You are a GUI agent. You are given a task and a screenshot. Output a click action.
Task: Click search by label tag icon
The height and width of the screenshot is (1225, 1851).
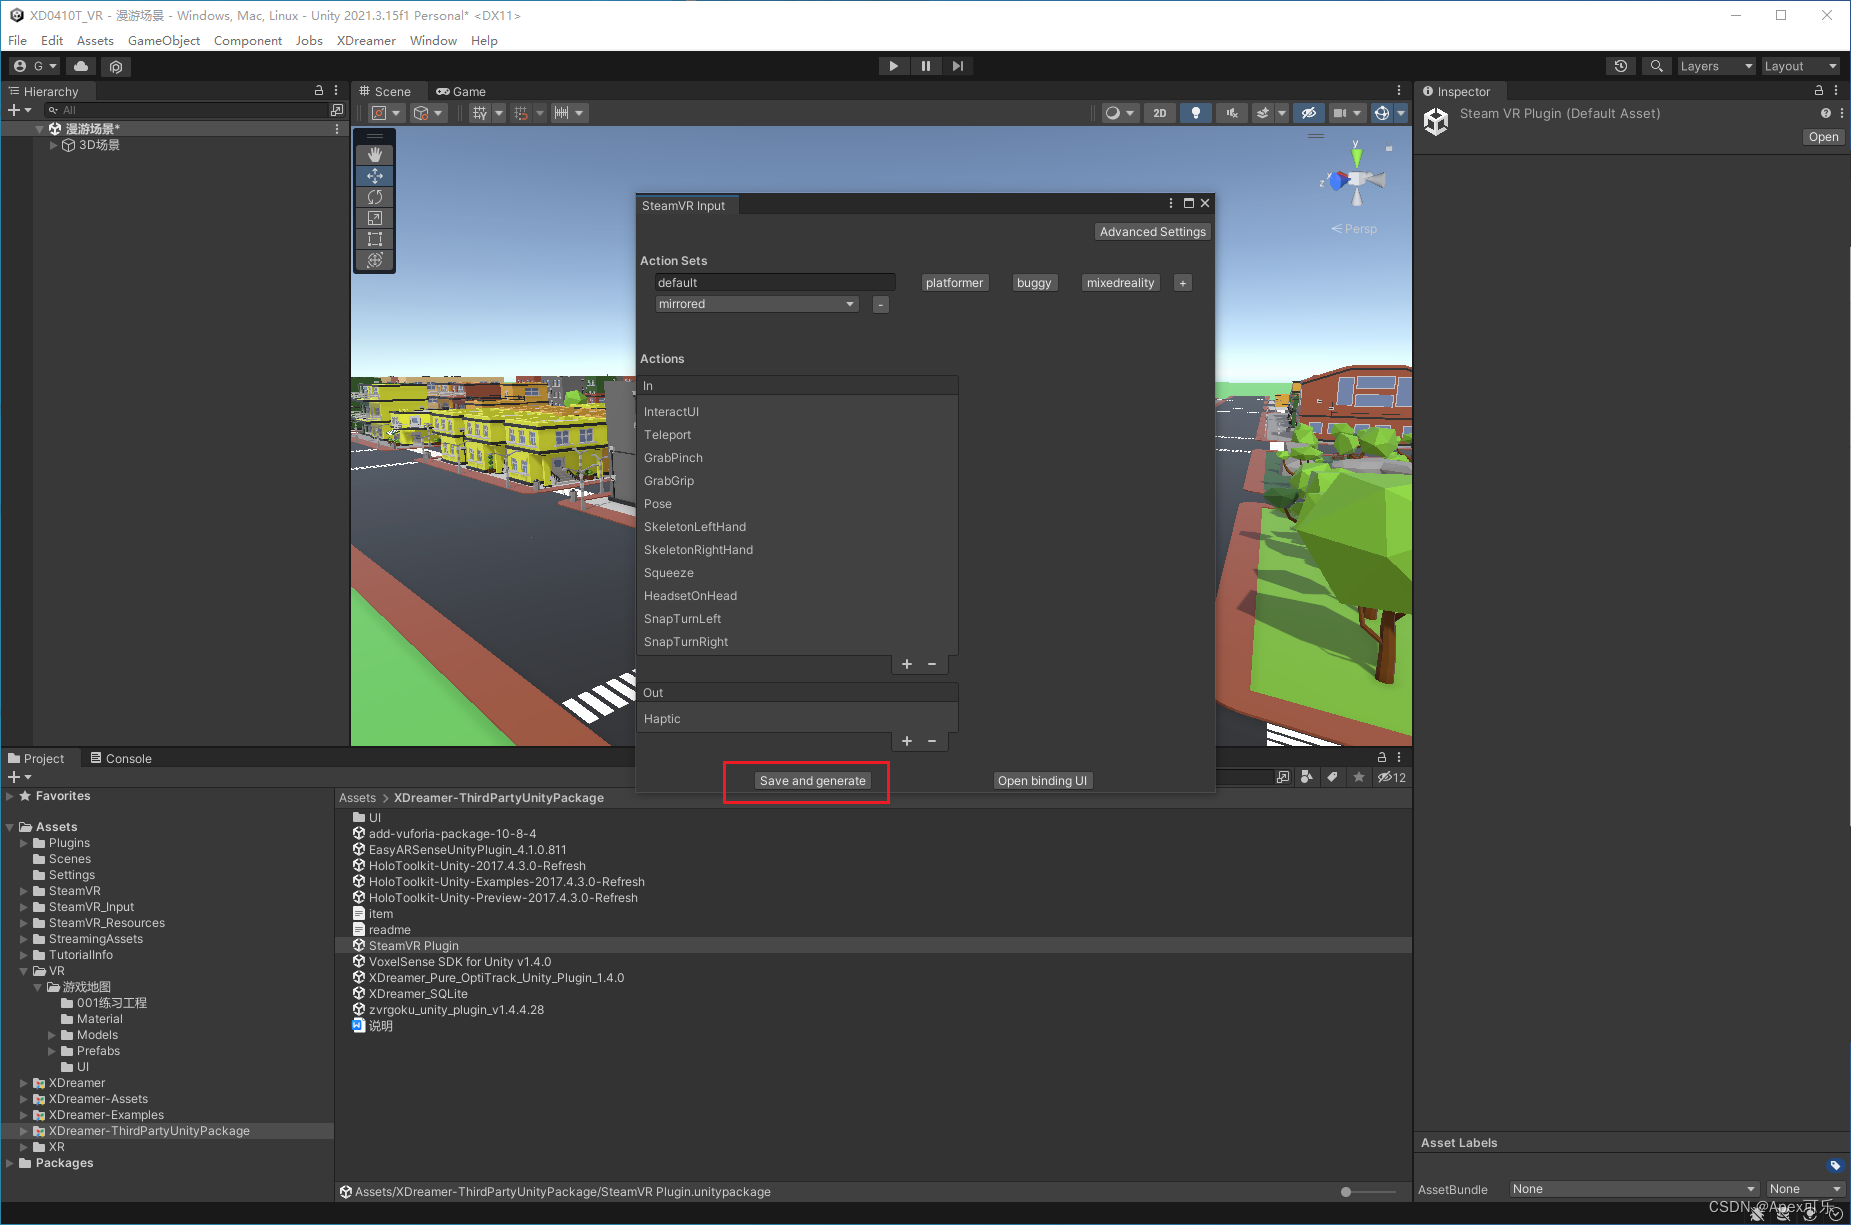[1332, 777]
